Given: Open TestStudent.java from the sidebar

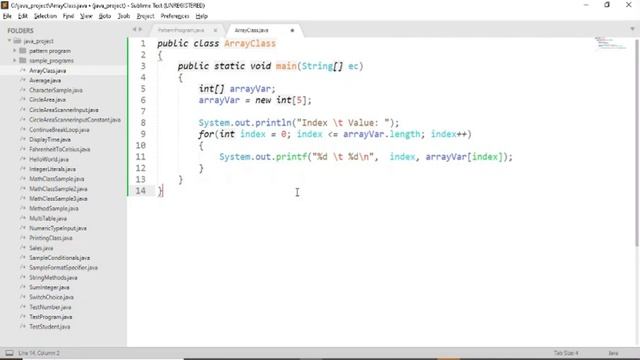Looking at the screenshot, I should (x=49, y=327).
